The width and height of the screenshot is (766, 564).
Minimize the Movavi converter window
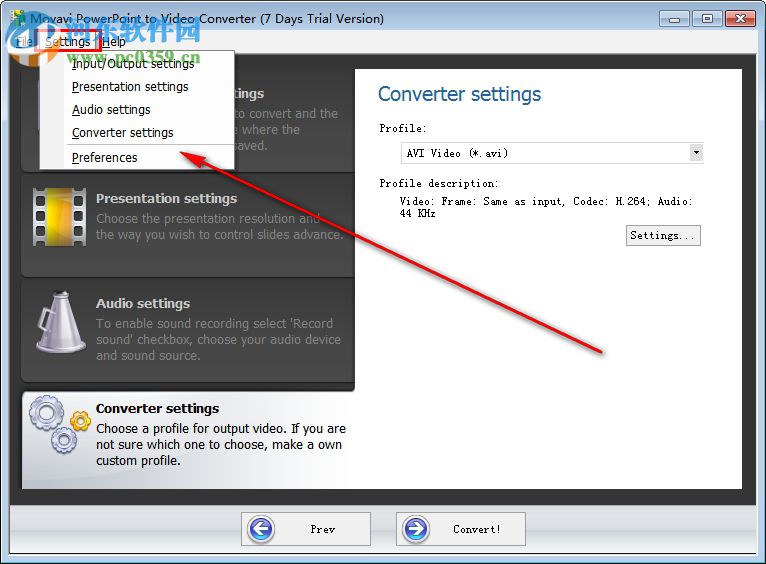point(674,19)
